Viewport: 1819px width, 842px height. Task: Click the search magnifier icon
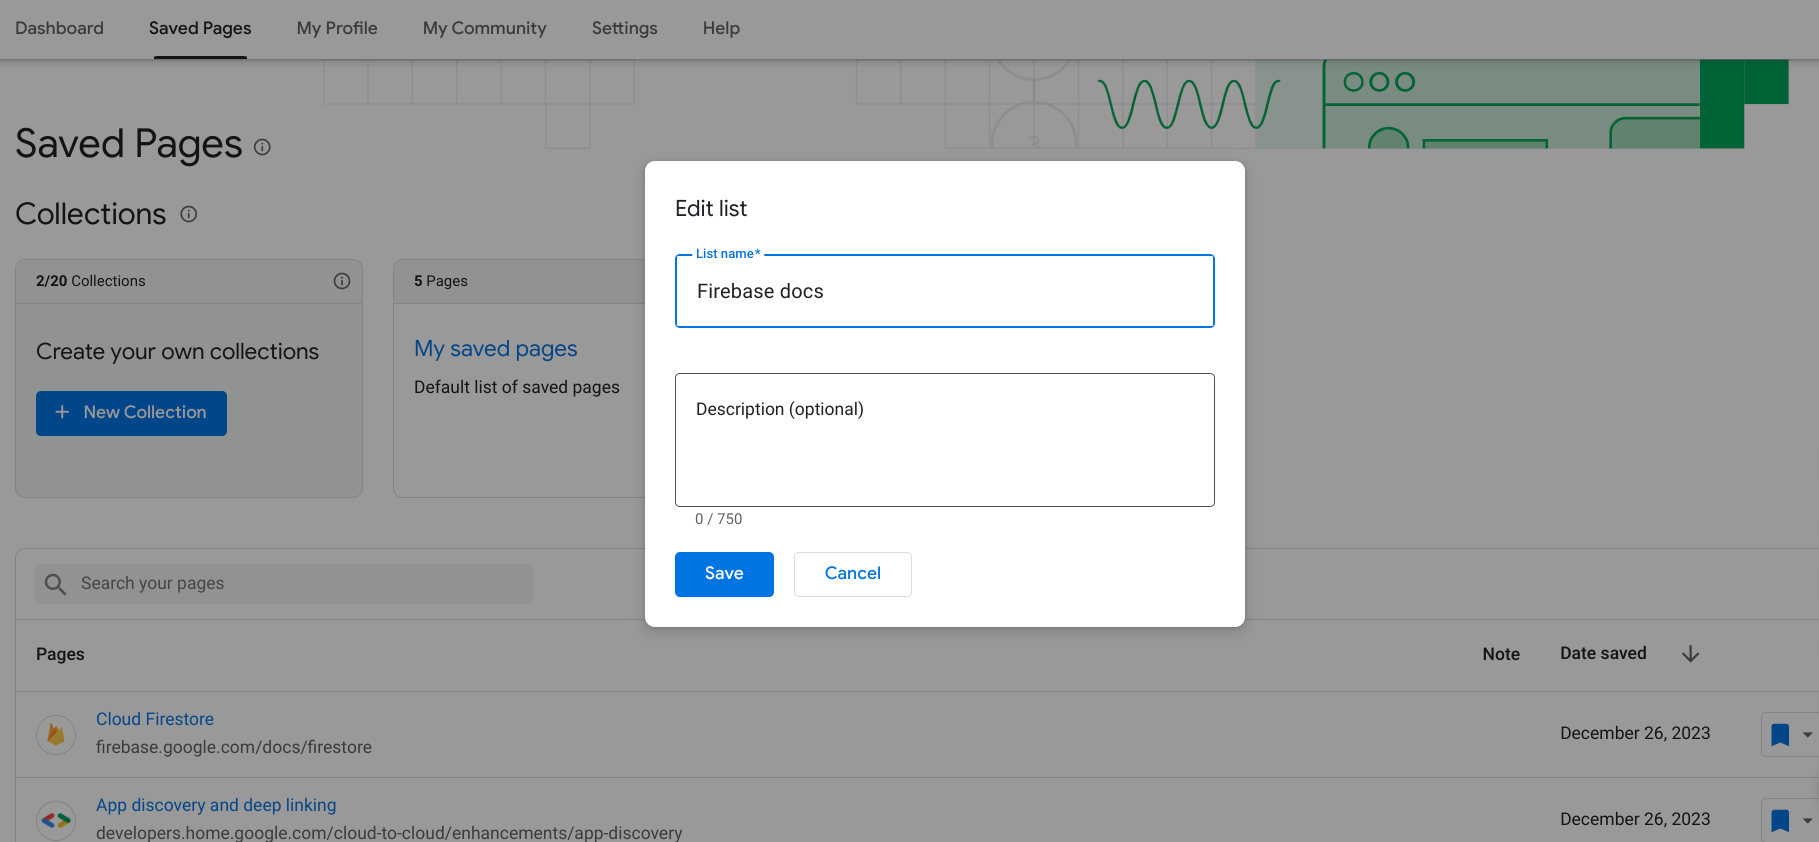pyautogui.click(x=56, y=584)
